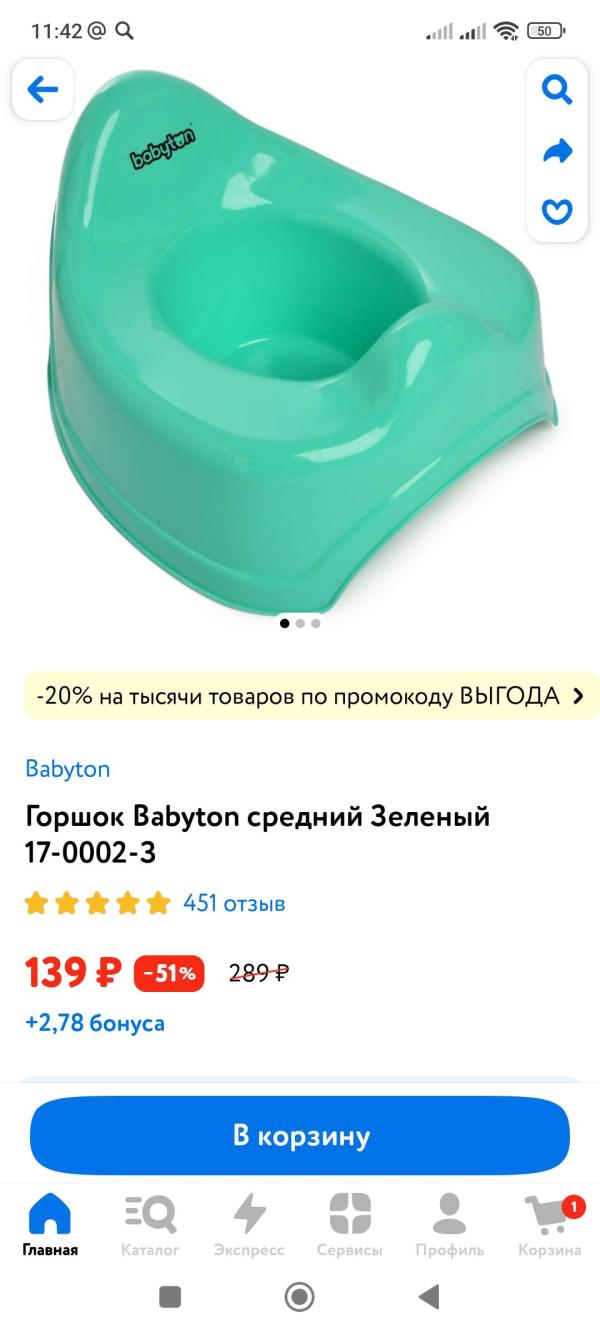
Task: Open the Главная home tab
Action: click(50, 1225)
